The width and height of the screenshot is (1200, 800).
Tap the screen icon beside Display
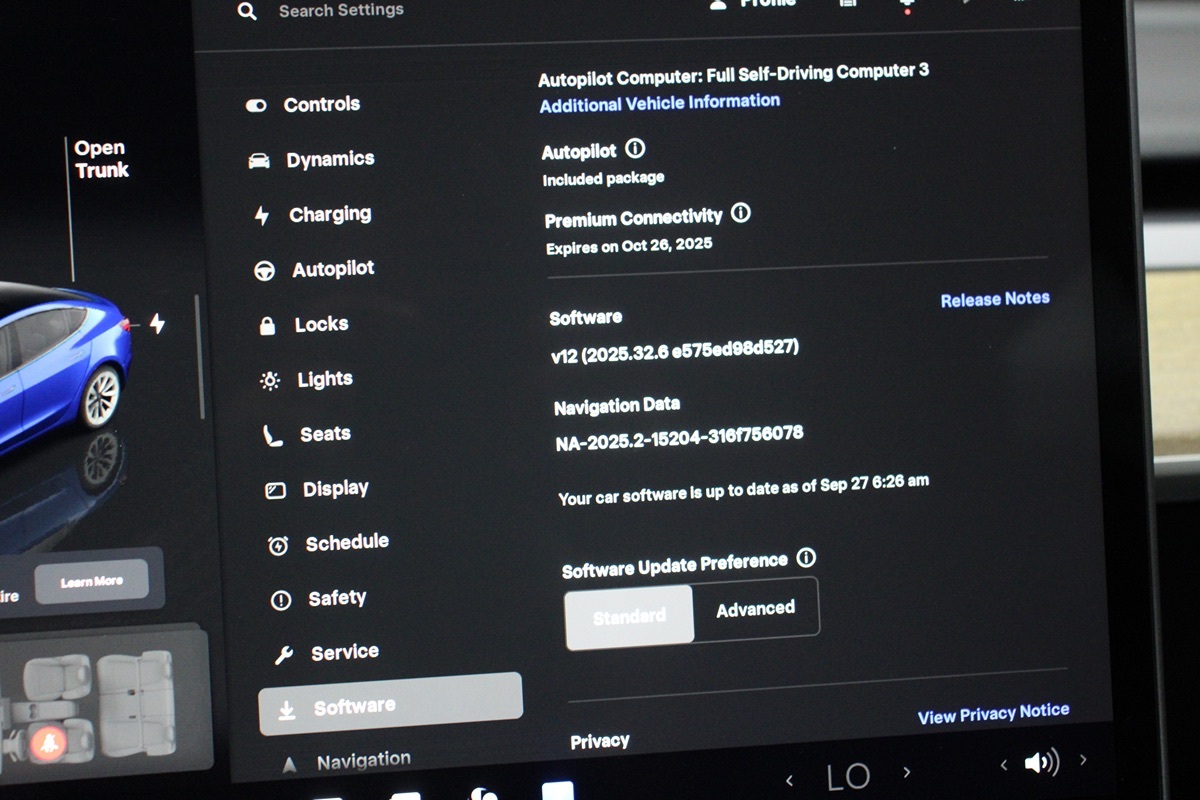[276, 490]
